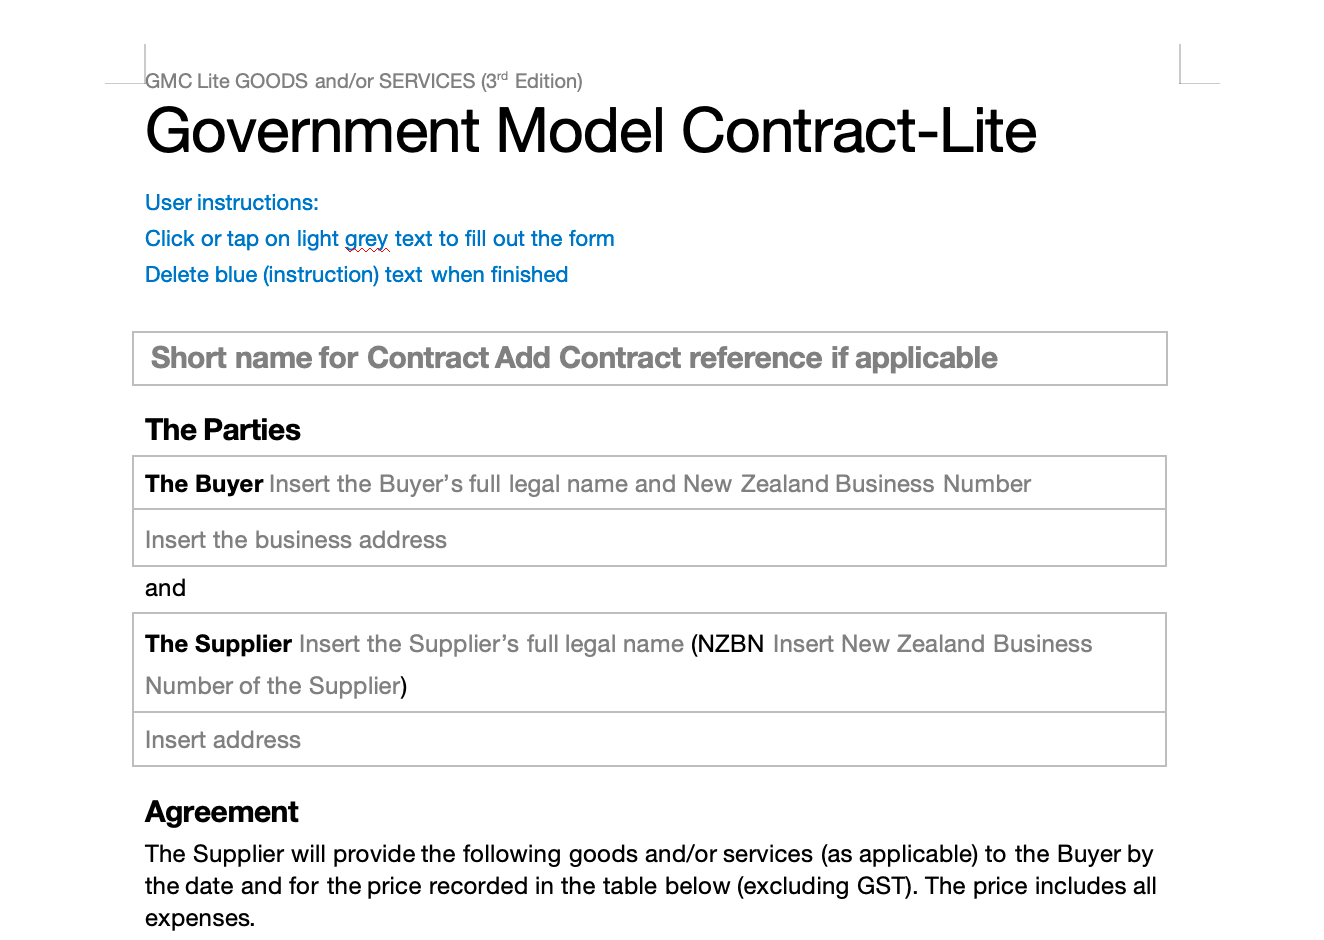
Task: Click the Government Model Contract-Lite title
Action: (x=591, y=130)
